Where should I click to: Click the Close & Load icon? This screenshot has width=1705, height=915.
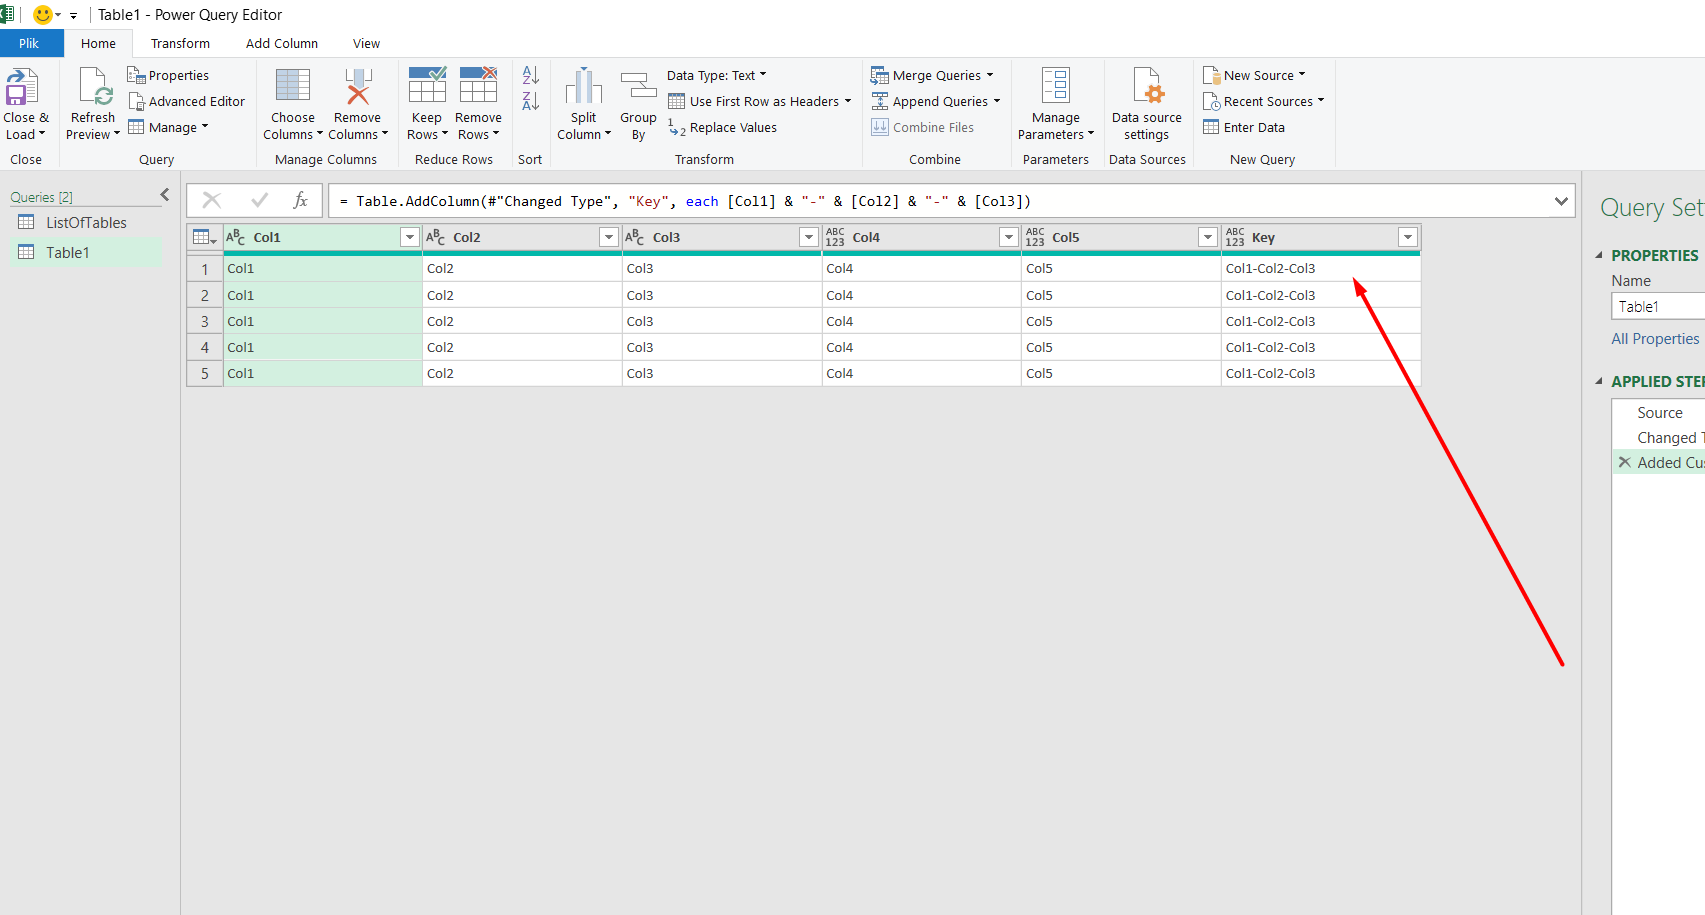(x=22, y=87)
